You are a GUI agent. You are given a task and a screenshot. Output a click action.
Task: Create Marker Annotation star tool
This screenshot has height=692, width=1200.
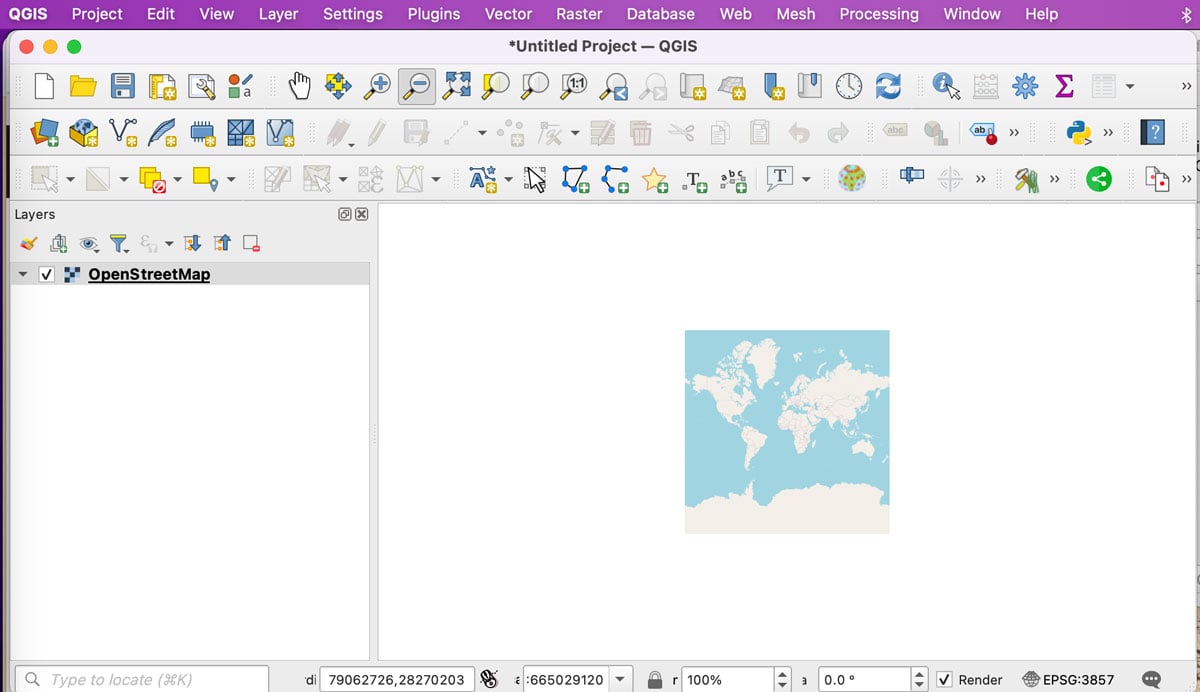click(x=654, y=180)
